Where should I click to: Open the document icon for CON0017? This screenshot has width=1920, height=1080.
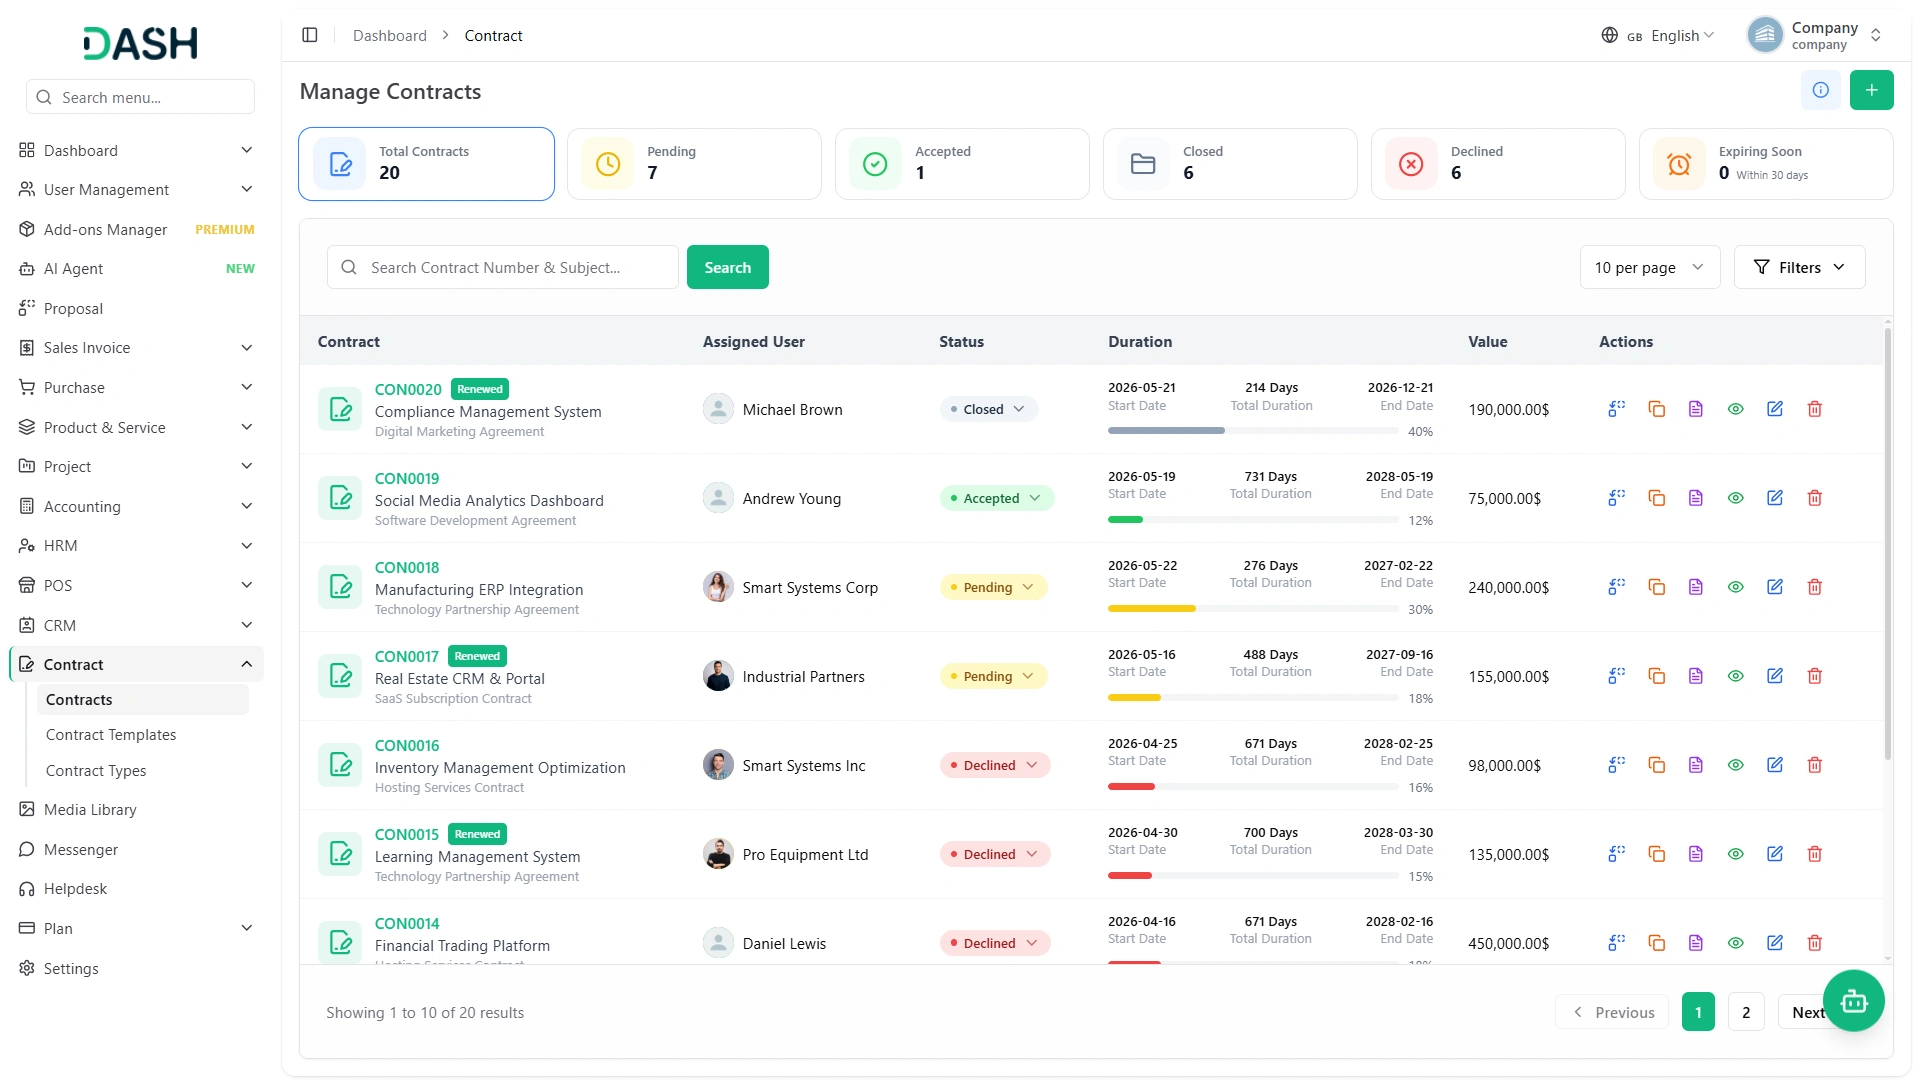point(1695,676)
